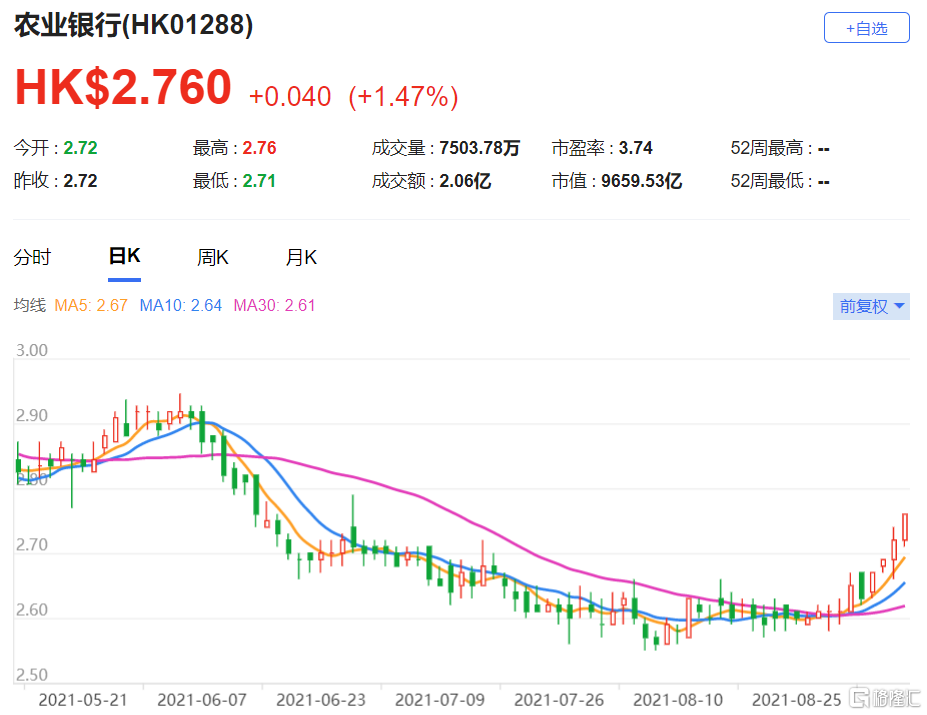
Task: Click the 2021-07-26 date axis label
Action: point(559,700)
